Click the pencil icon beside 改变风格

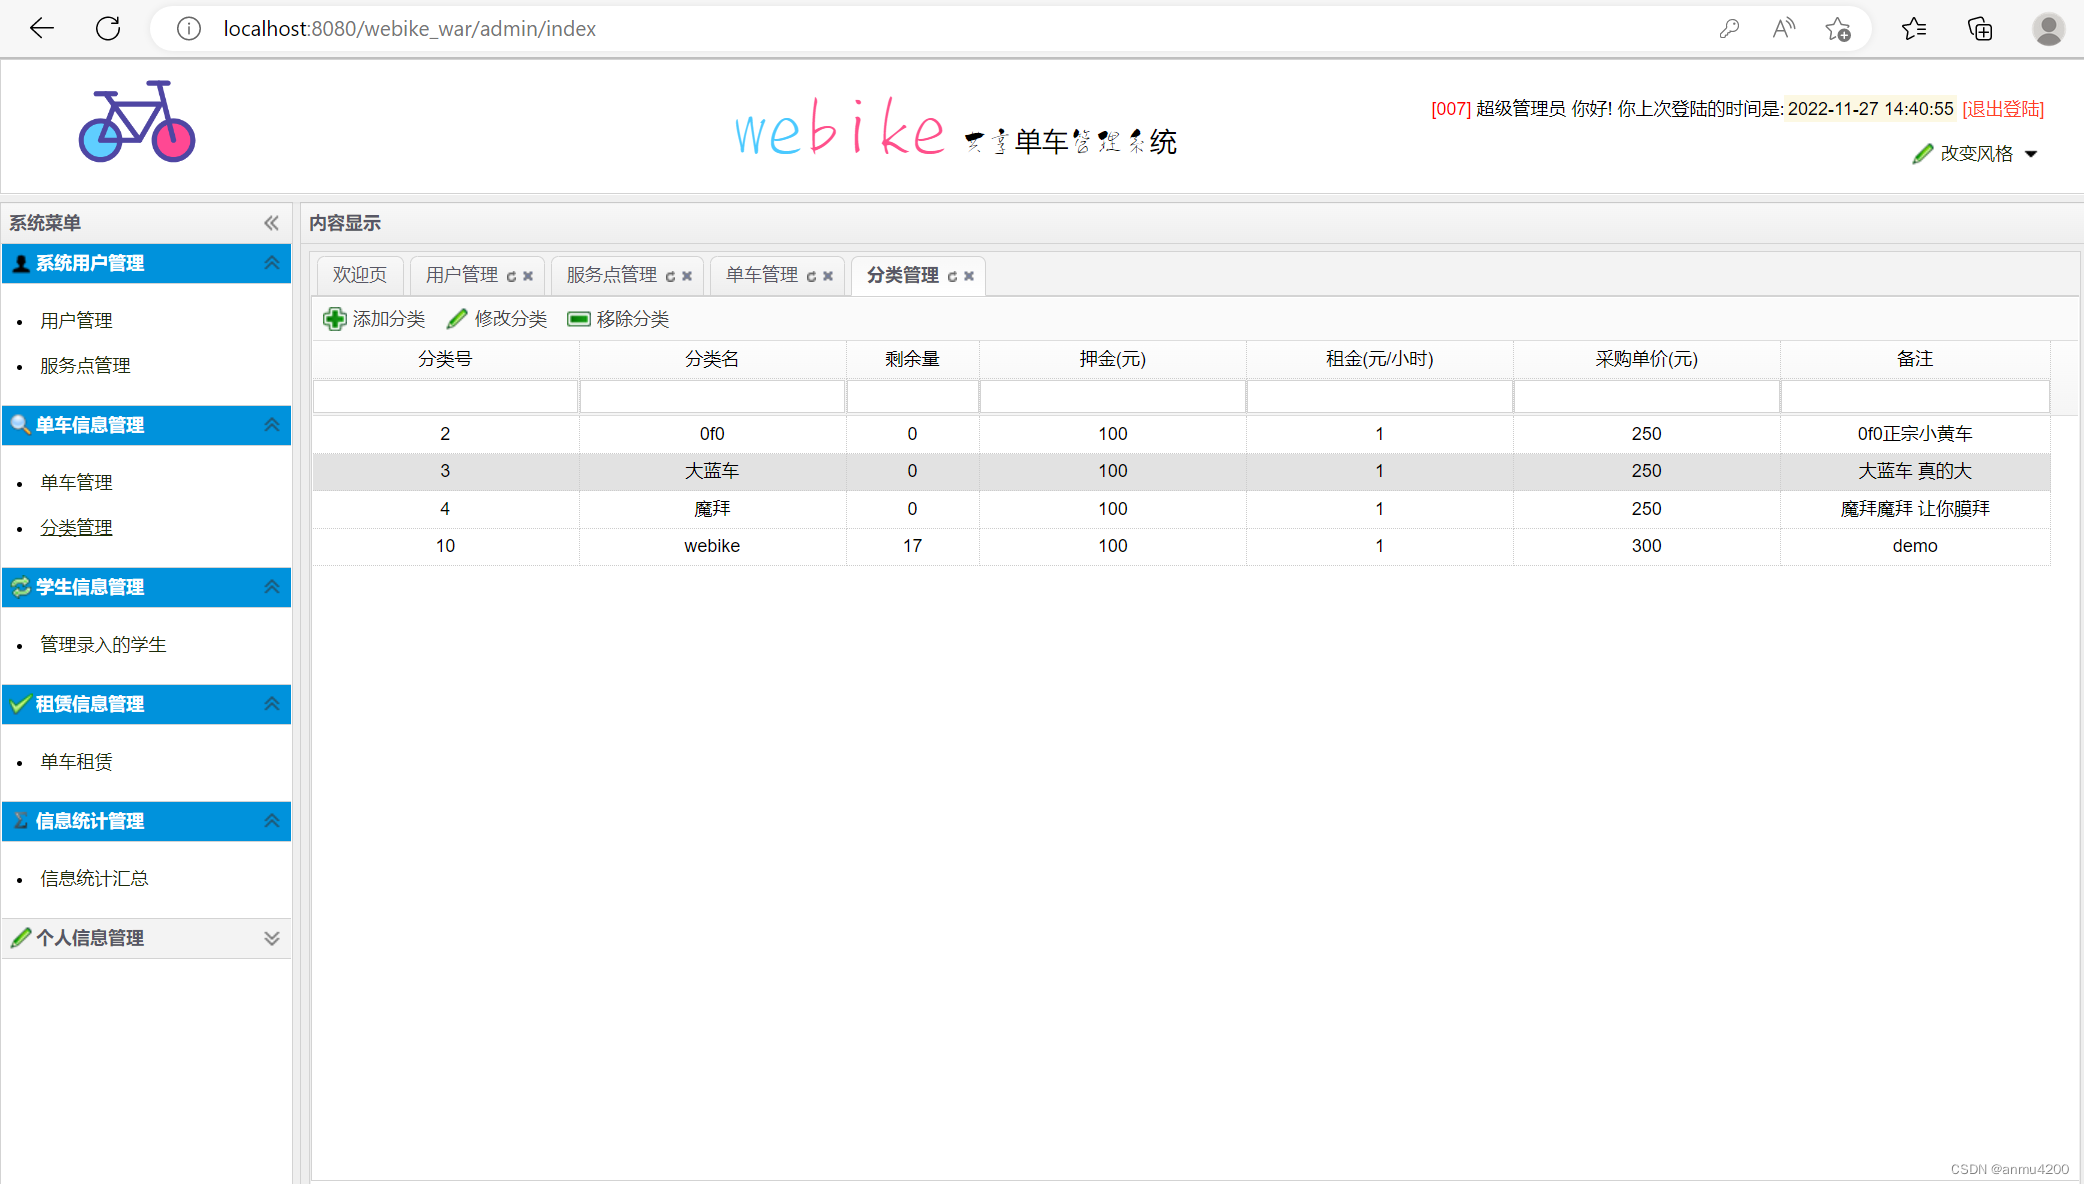pos(1922,153)
